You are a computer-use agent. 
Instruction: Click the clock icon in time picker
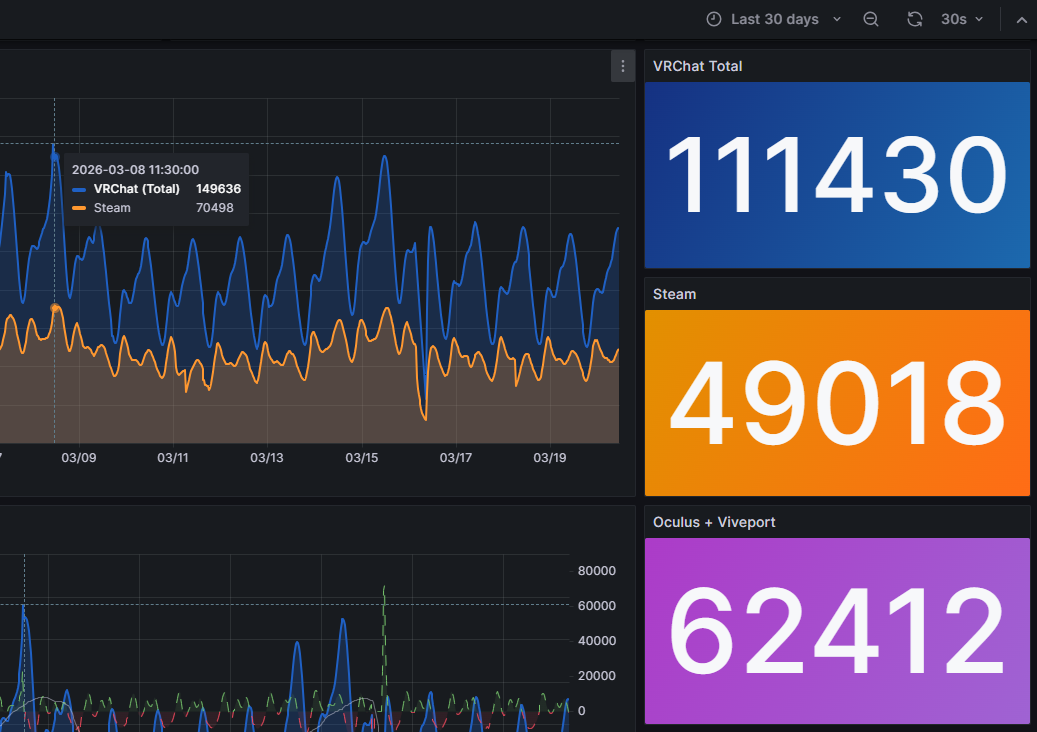[713, 20]
